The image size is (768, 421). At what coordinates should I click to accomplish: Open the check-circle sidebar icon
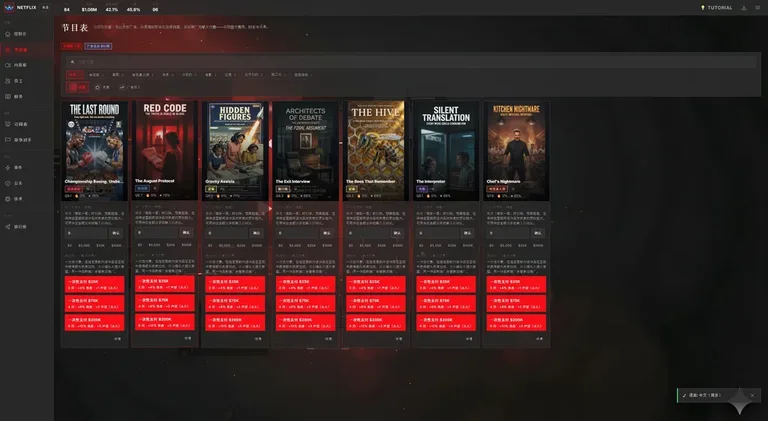tap(8, 183)
